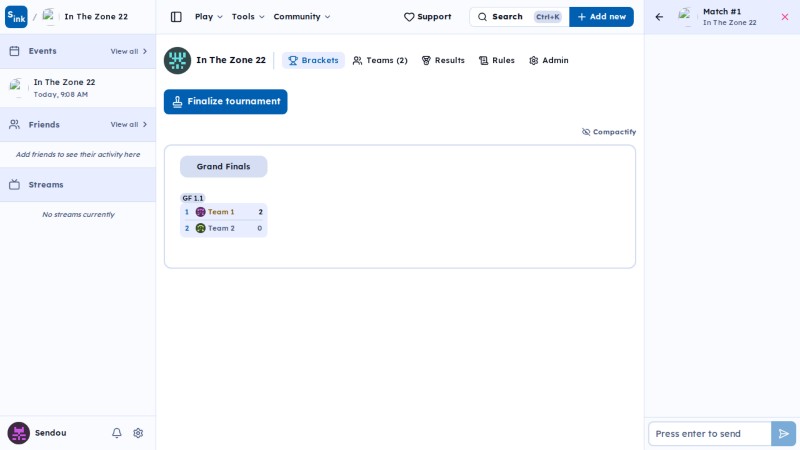This screenshot has width=800, height=450.
Task: Click the Finalize tournament button
Action: tap(226, 102)
